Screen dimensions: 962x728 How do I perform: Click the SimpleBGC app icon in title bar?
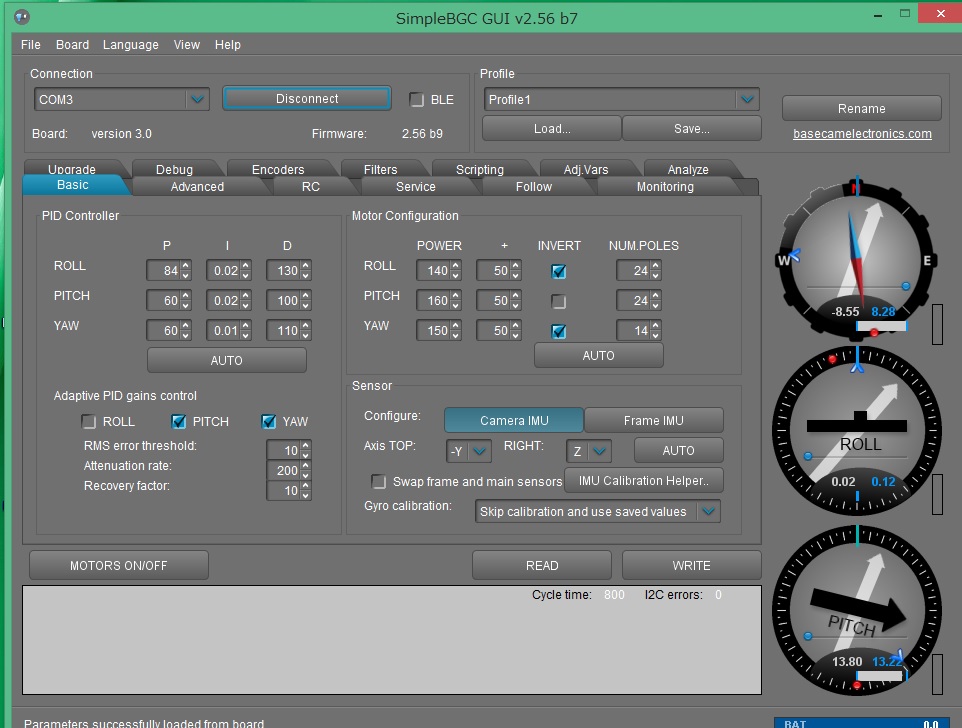tap(21, 17)
